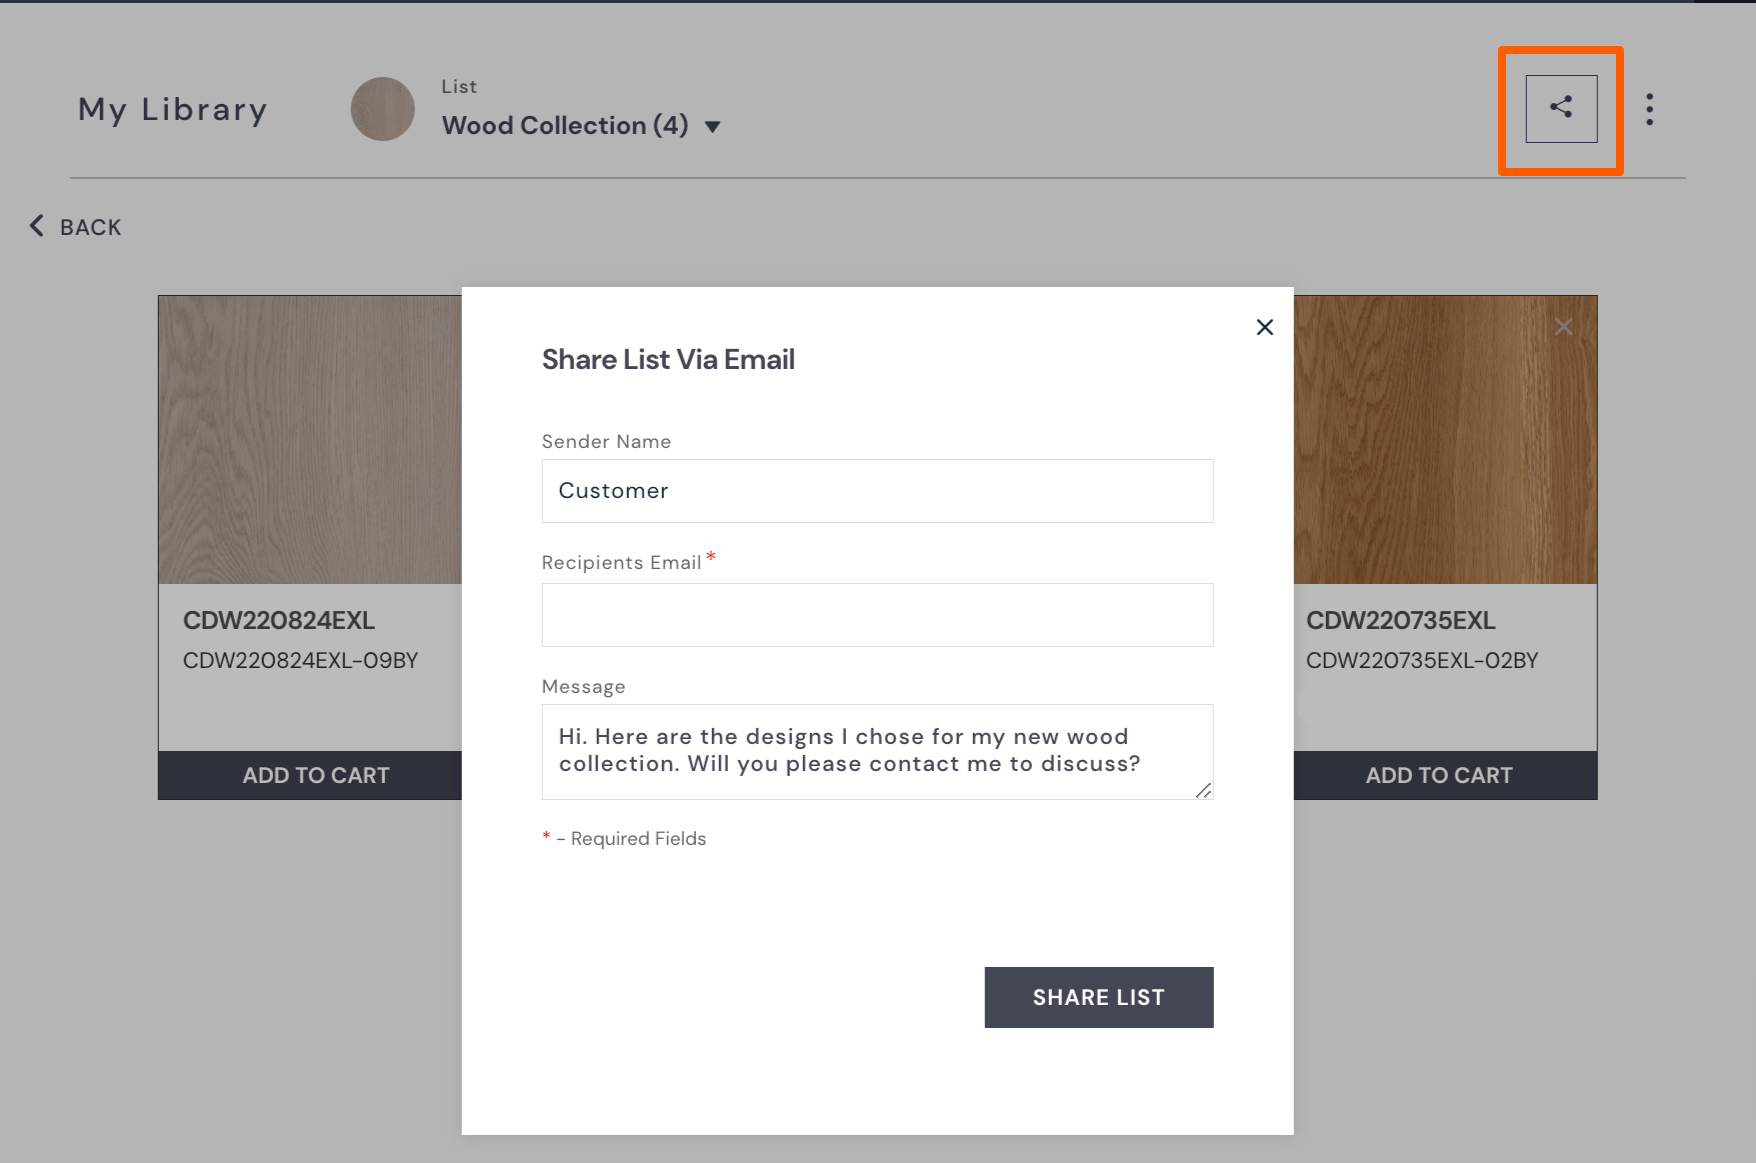The height and width of the screenshot is (1163, 1756).
Task: Open the three-dot more options menu
Action: click(x=1649, y=109)
